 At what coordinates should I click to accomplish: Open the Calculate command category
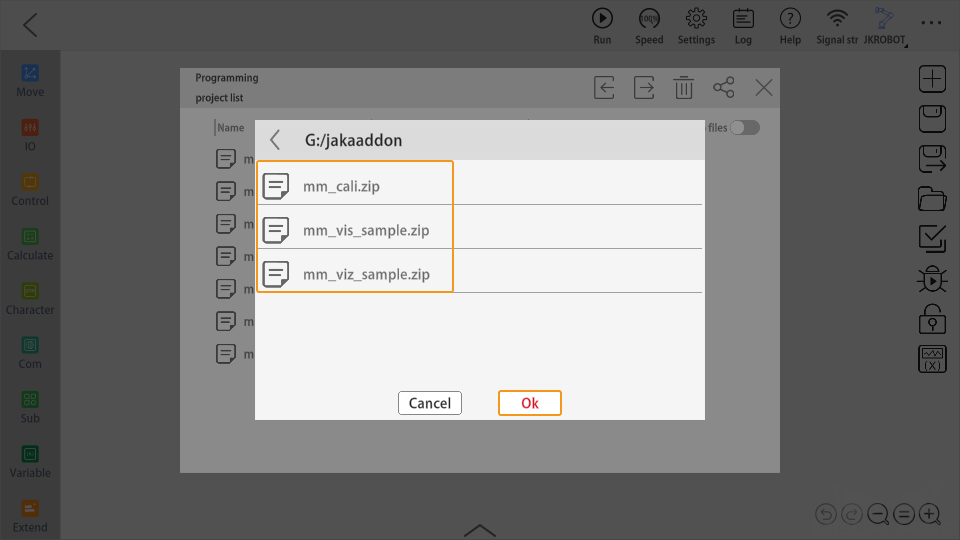[x=30, y=245]
